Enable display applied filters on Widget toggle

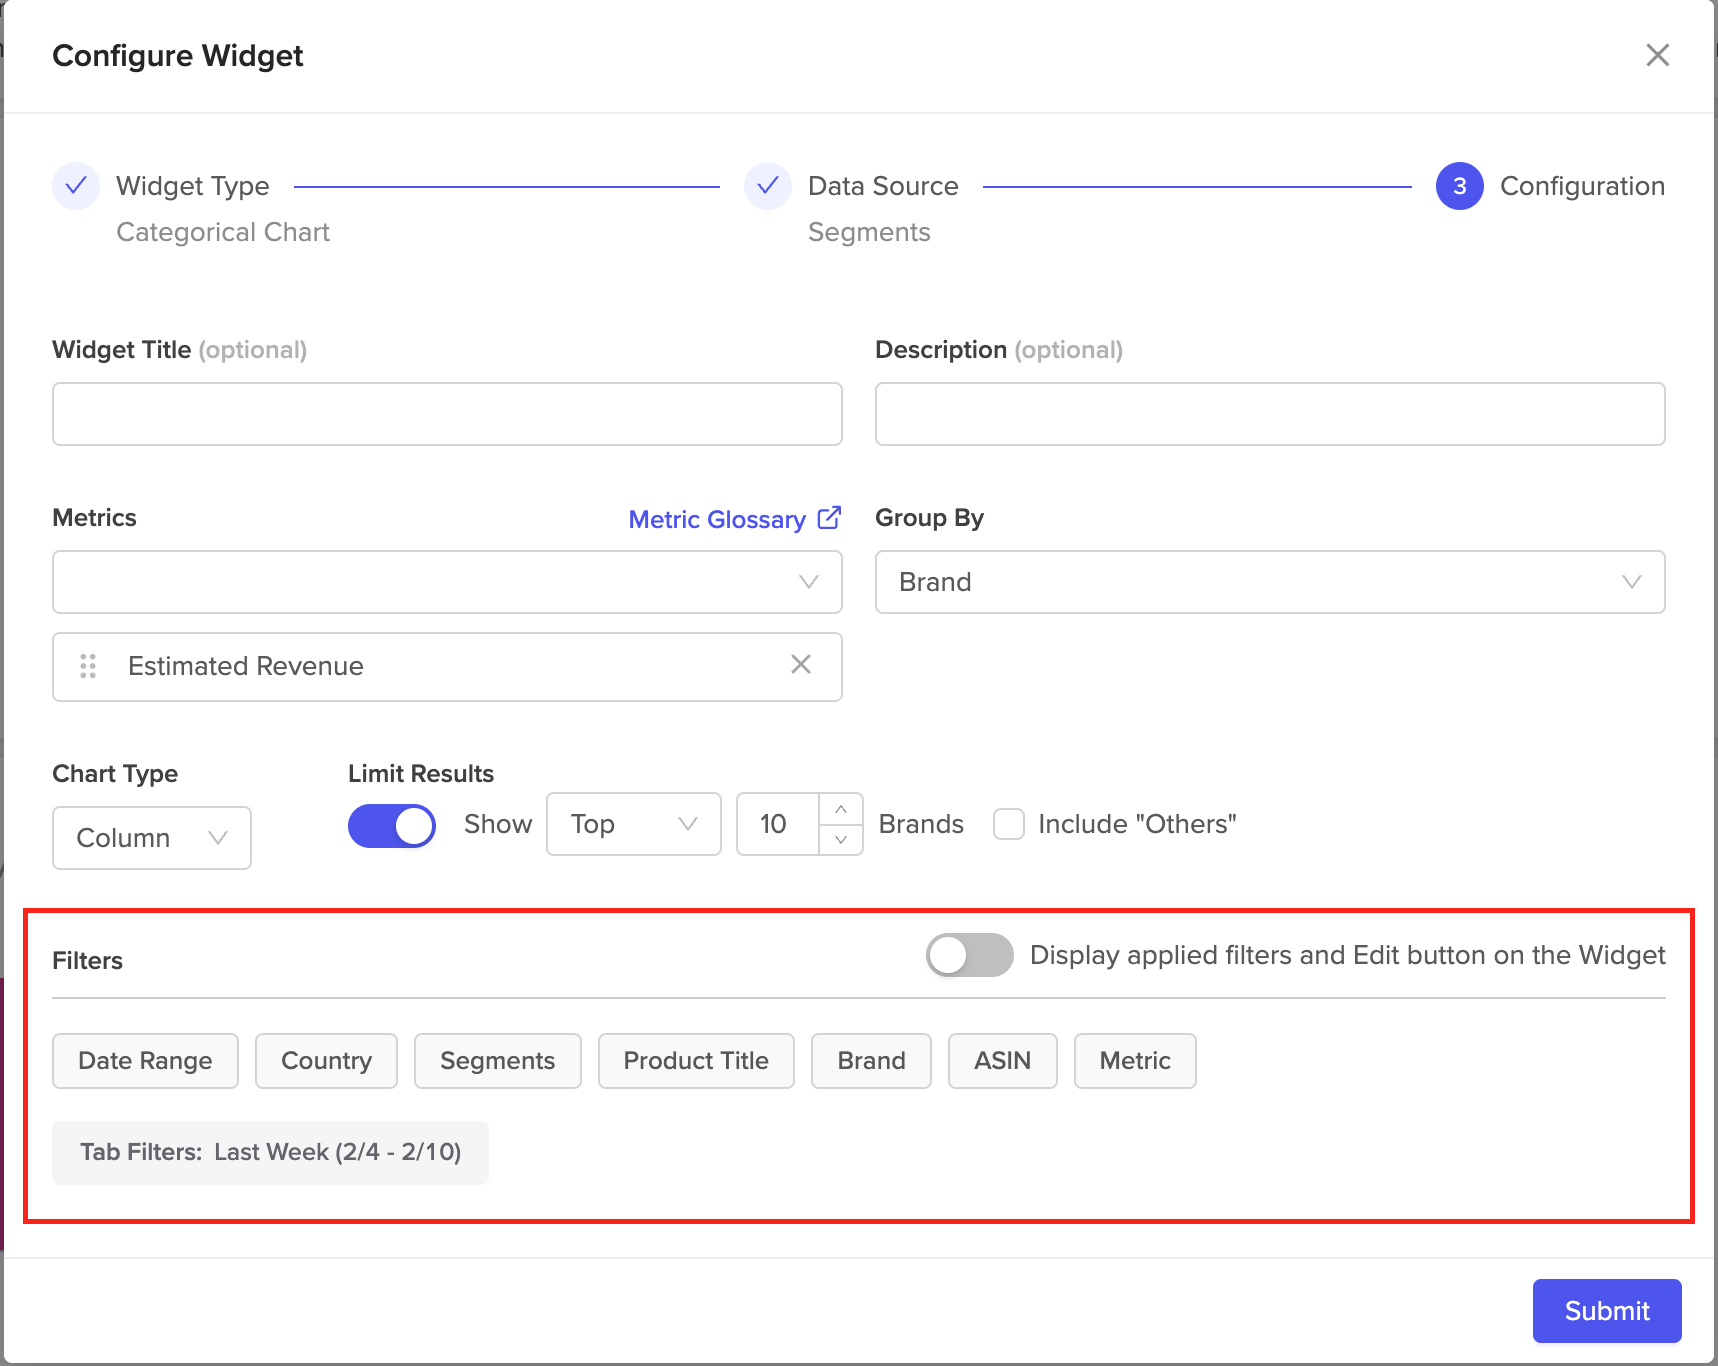pyautogui.click(x=969, y=955)
